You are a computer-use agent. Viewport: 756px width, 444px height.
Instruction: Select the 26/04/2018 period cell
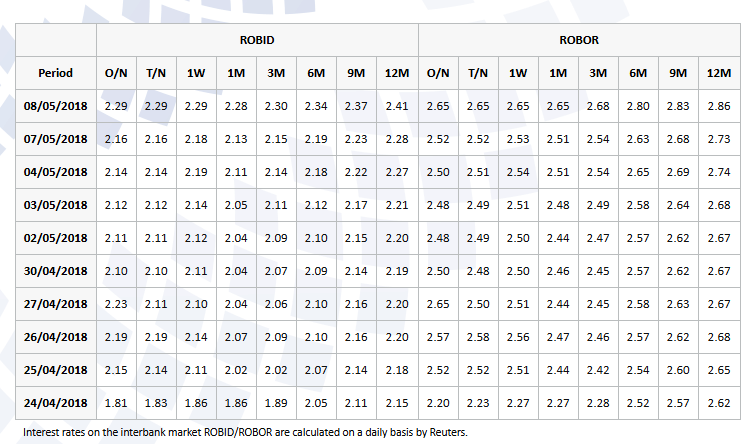(x=55, y=337)
